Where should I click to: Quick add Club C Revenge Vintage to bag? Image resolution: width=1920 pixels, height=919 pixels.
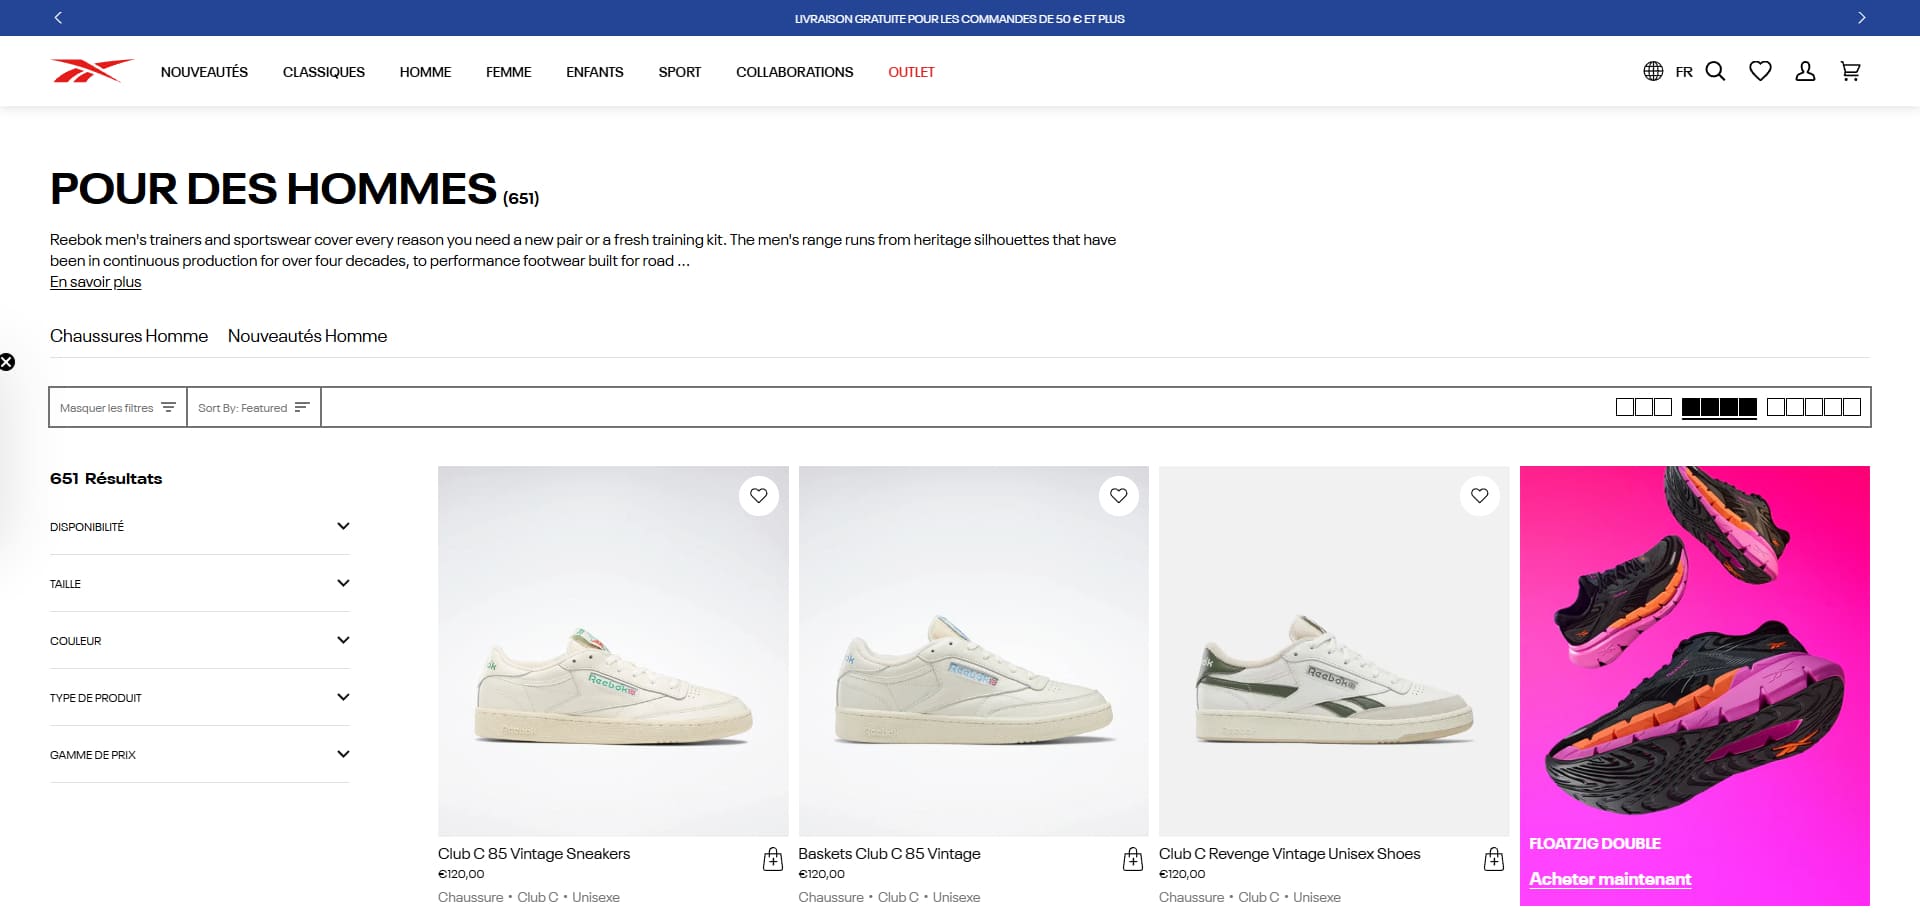1494,859
